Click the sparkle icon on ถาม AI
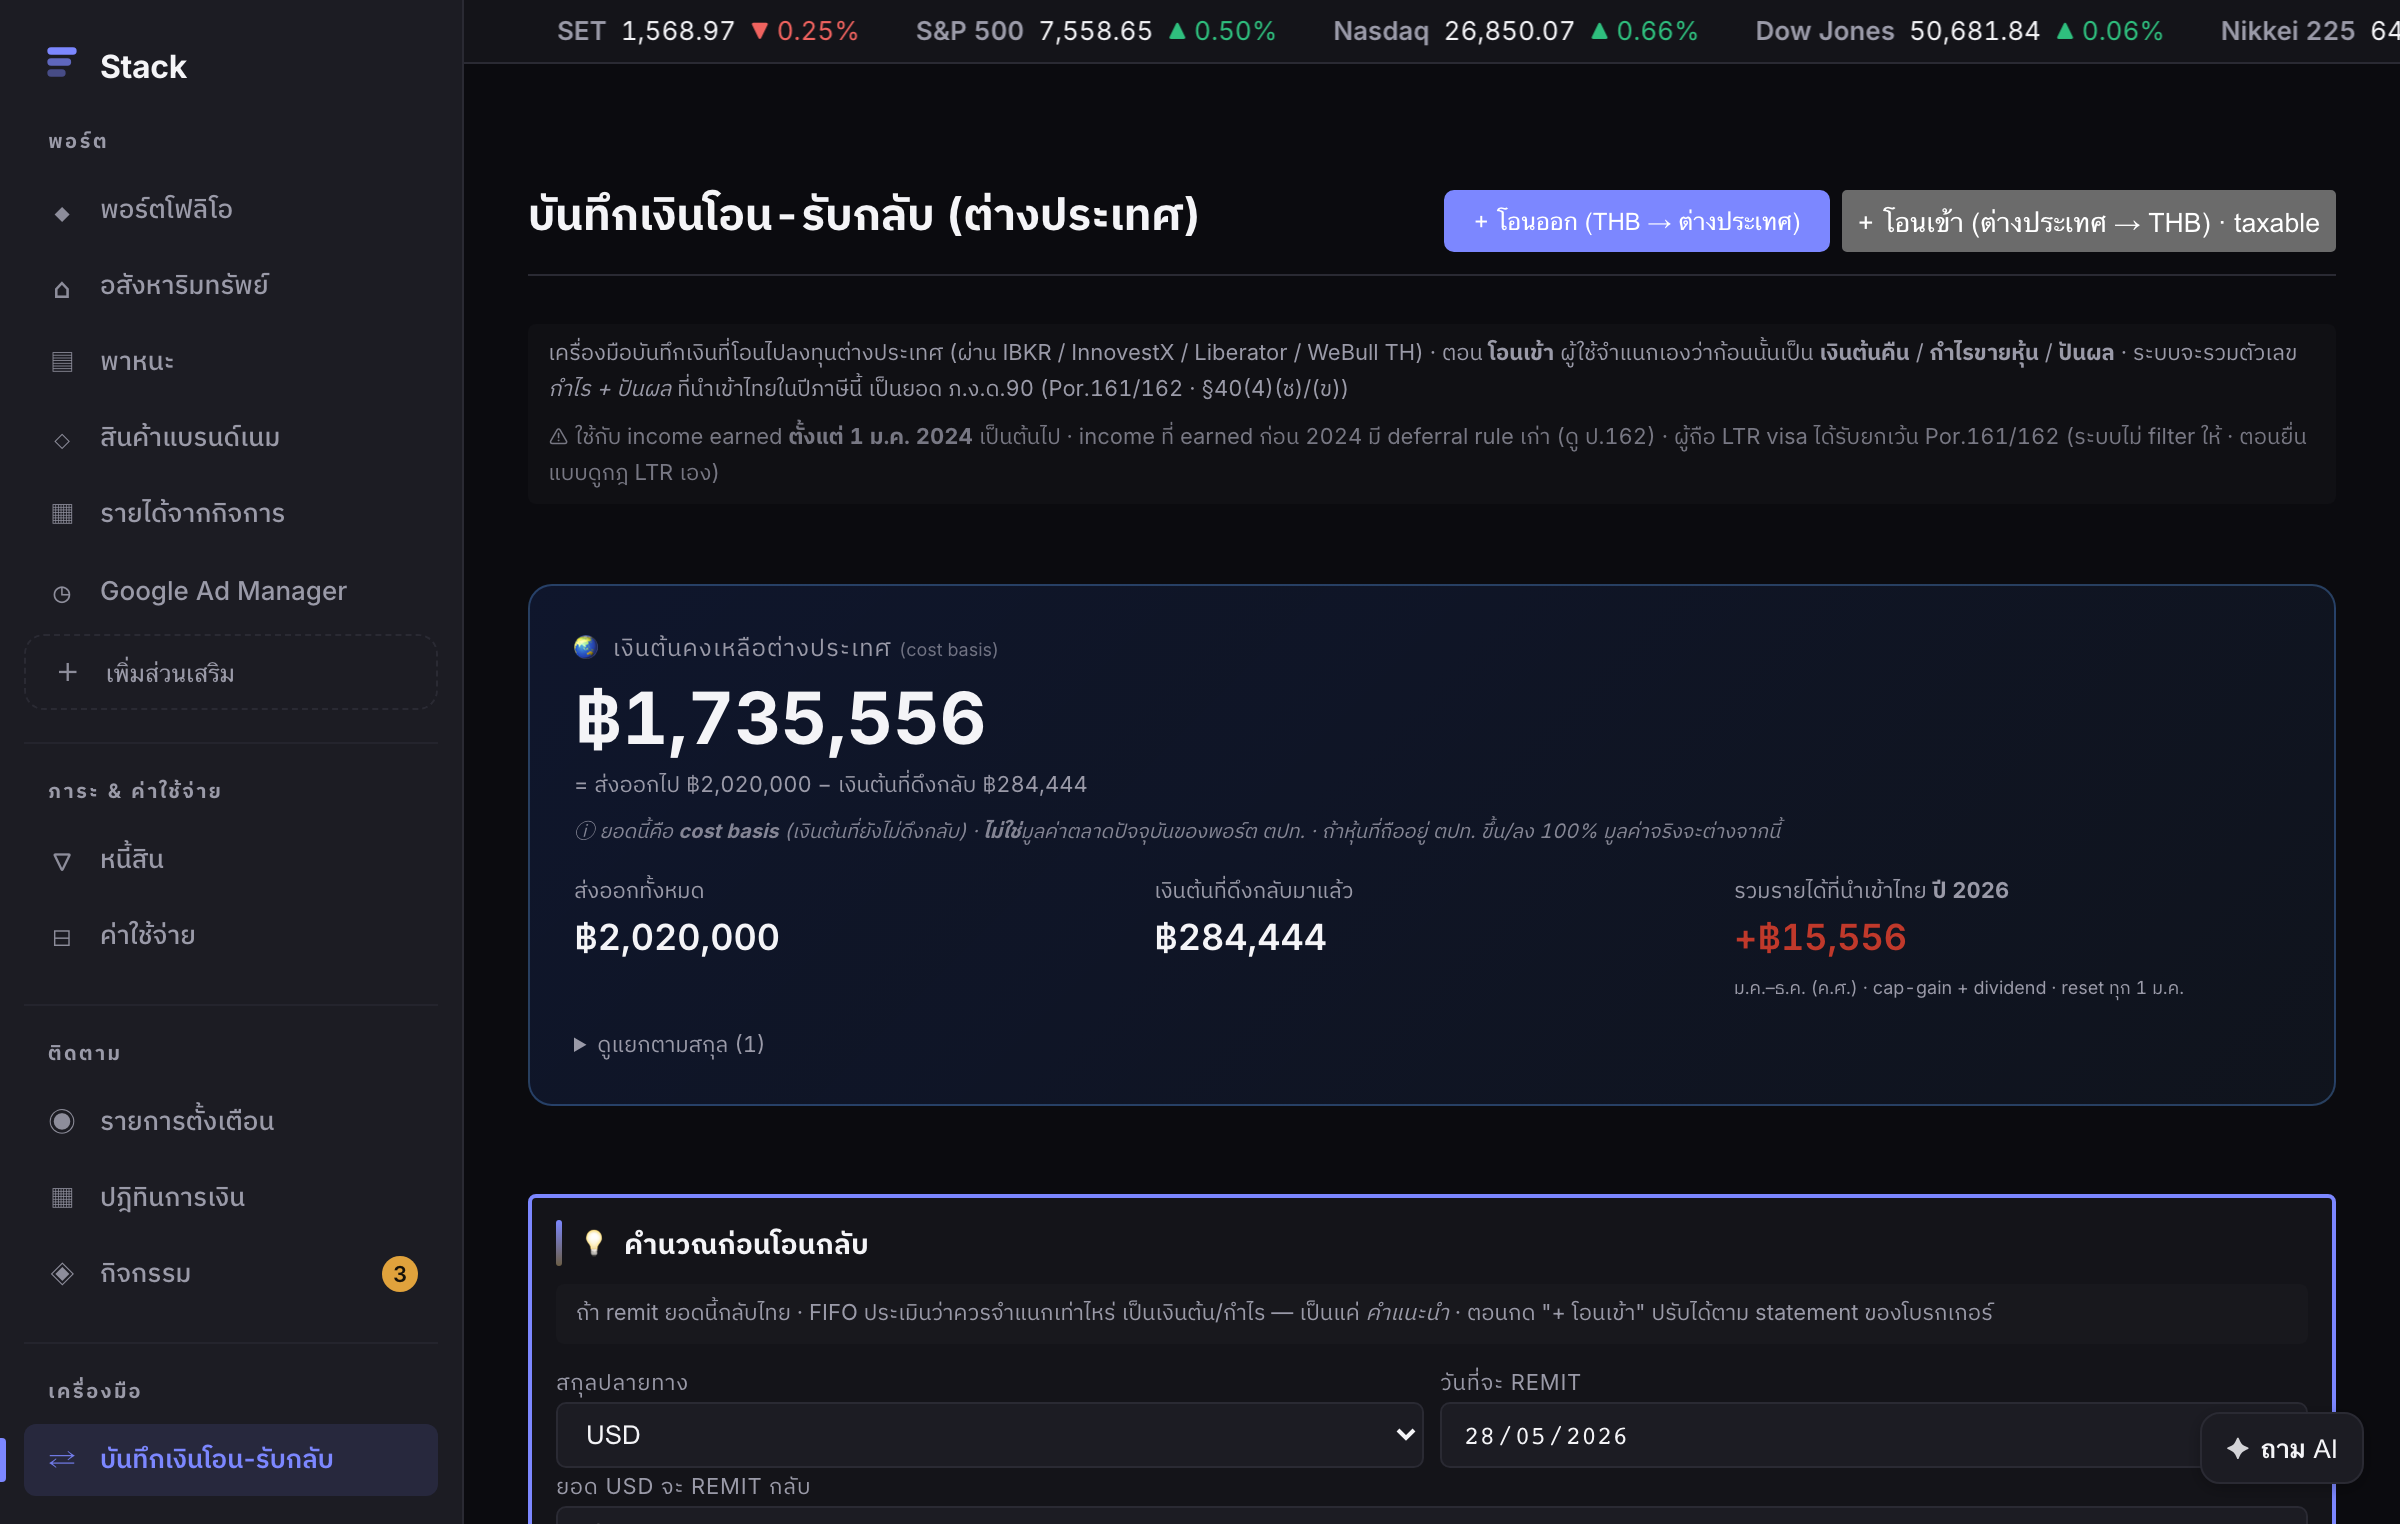The width and height of the screenshot is (2400, 1524). (x=2238, y=1448)
